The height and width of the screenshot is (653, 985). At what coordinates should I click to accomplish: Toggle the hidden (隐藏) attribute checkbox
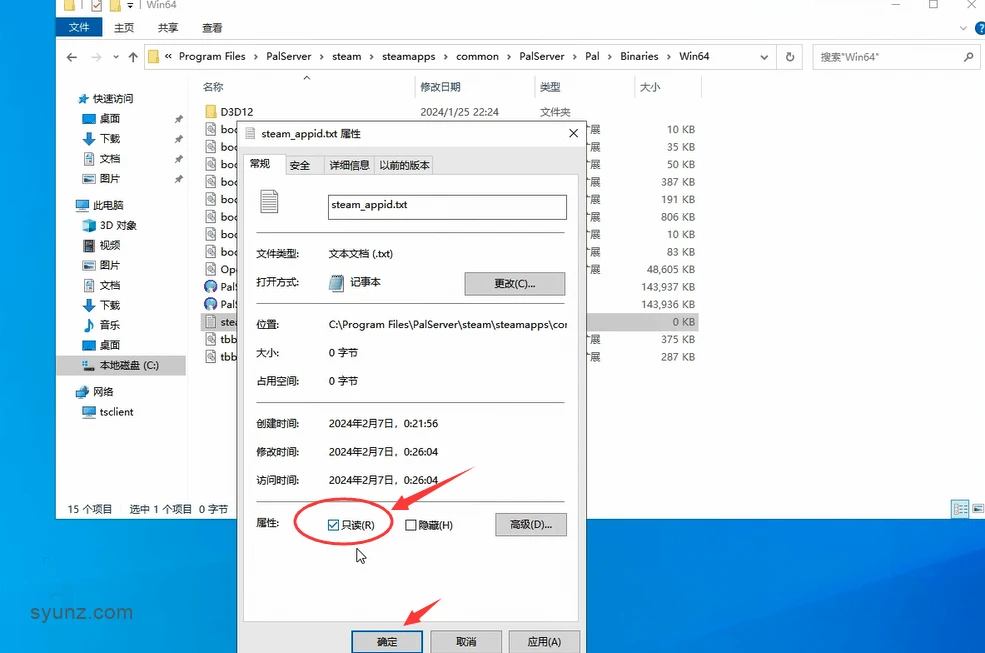click(410, 525)
